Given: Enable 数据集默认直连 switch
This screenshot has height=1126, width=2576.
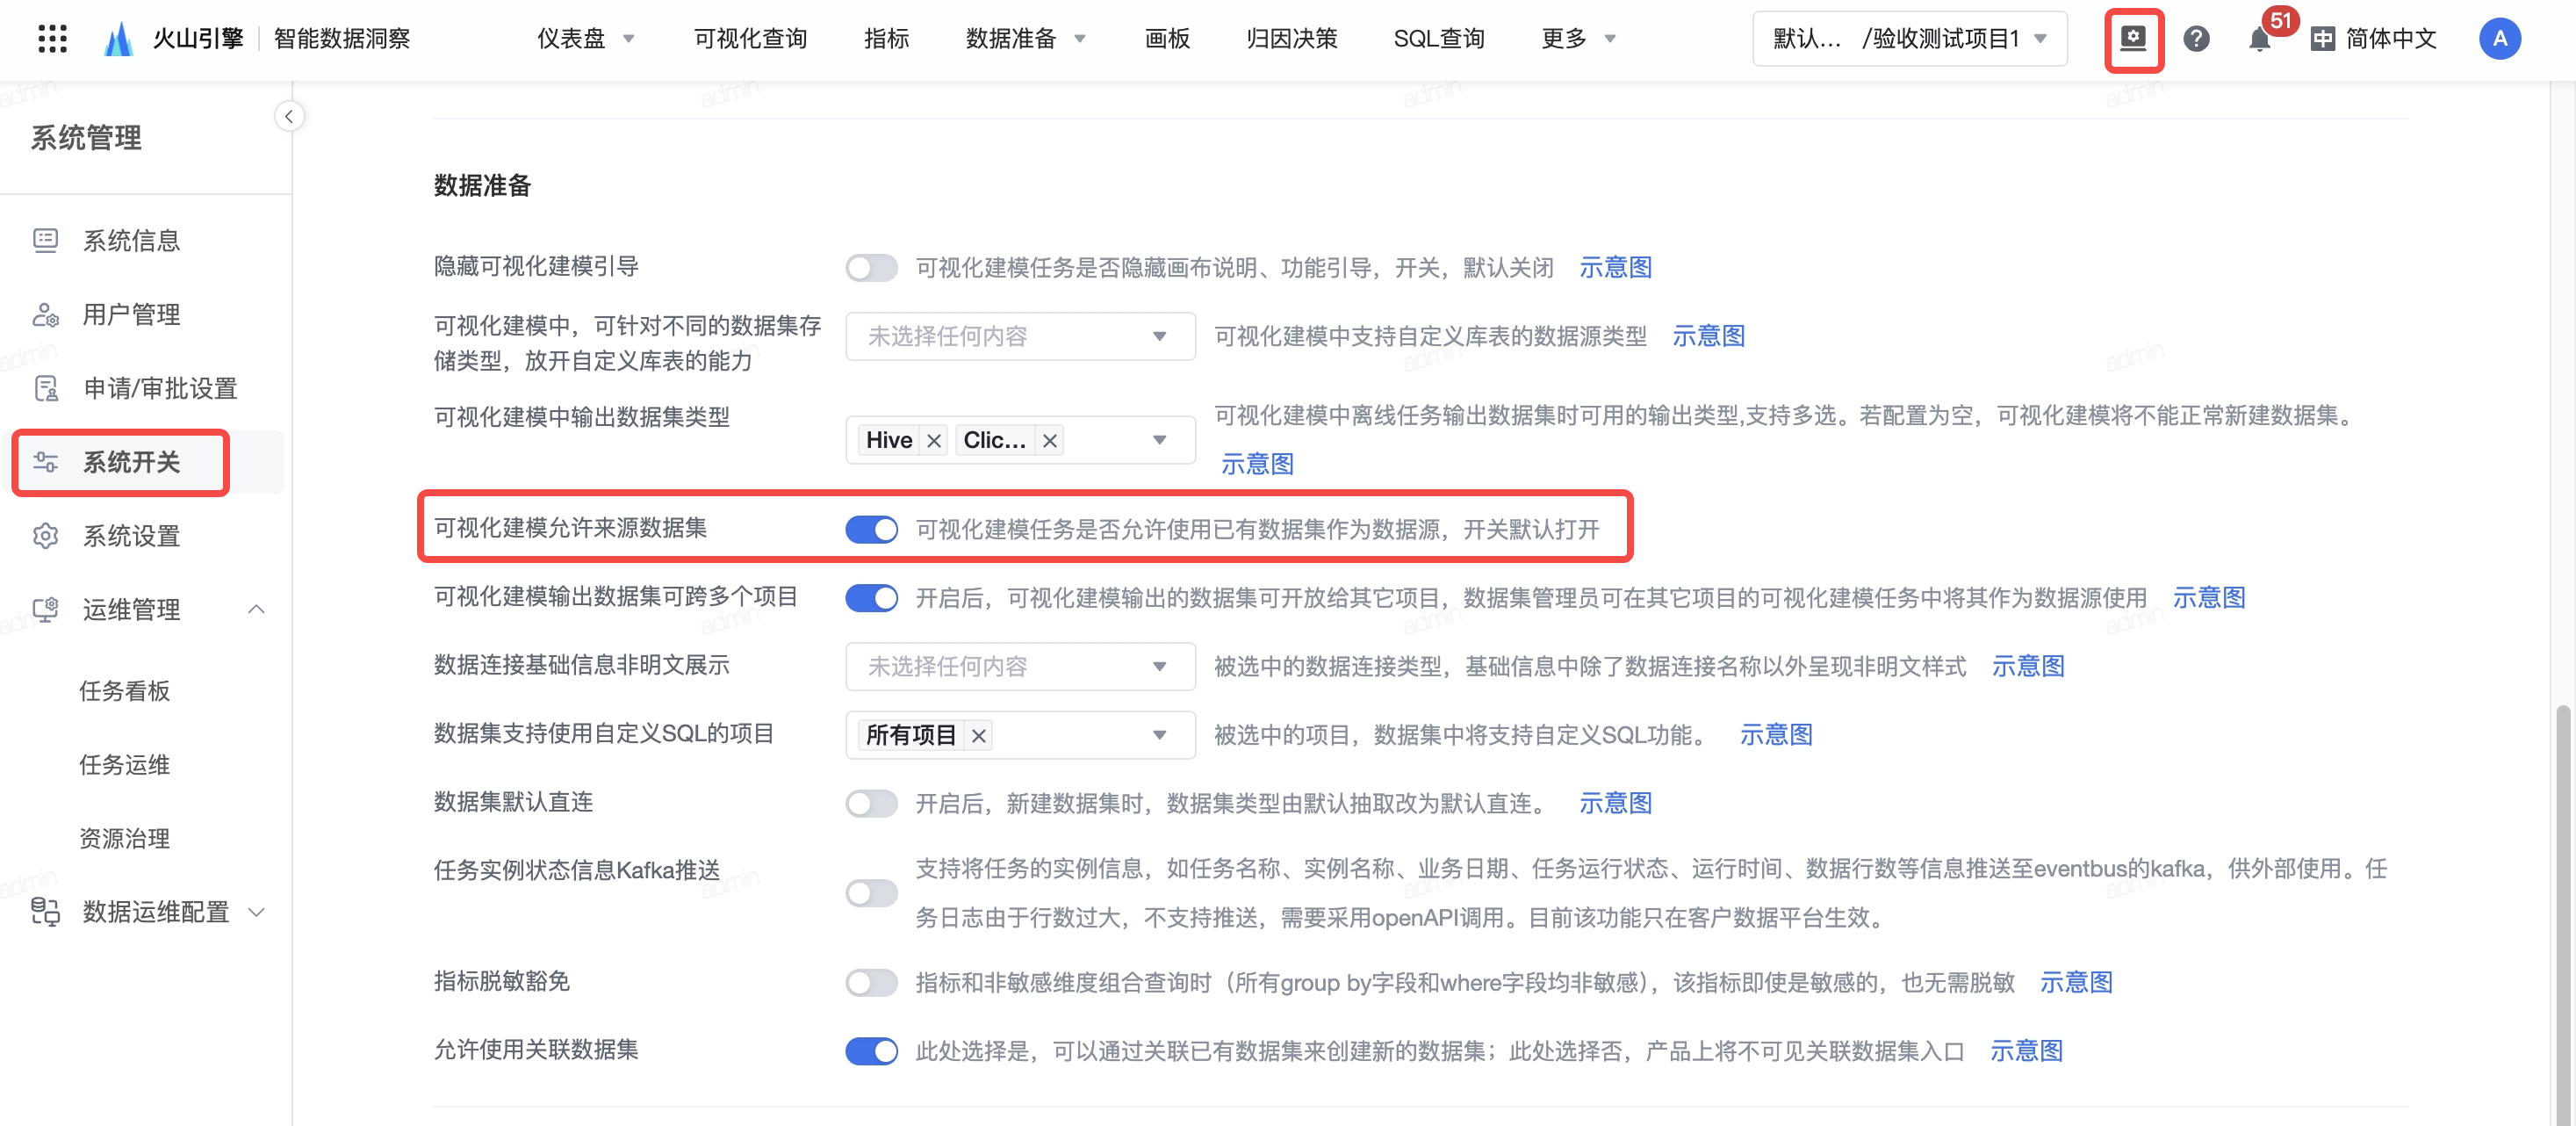Looking at the screenshot, I should click(x=871, y=803).
